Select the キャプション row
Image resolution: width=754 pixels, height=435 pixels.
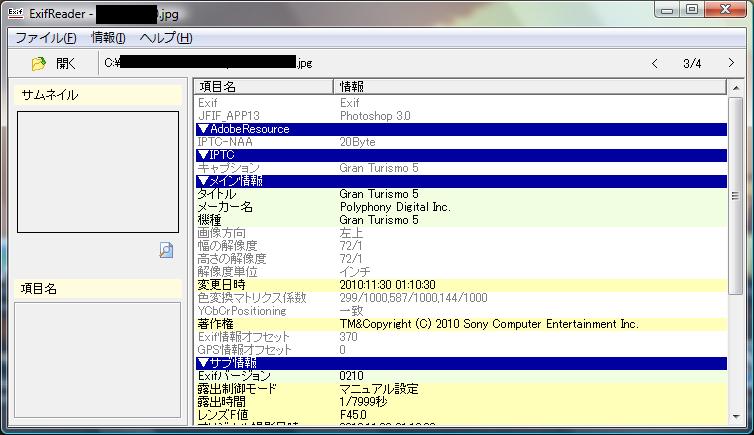tap(462, 168)
